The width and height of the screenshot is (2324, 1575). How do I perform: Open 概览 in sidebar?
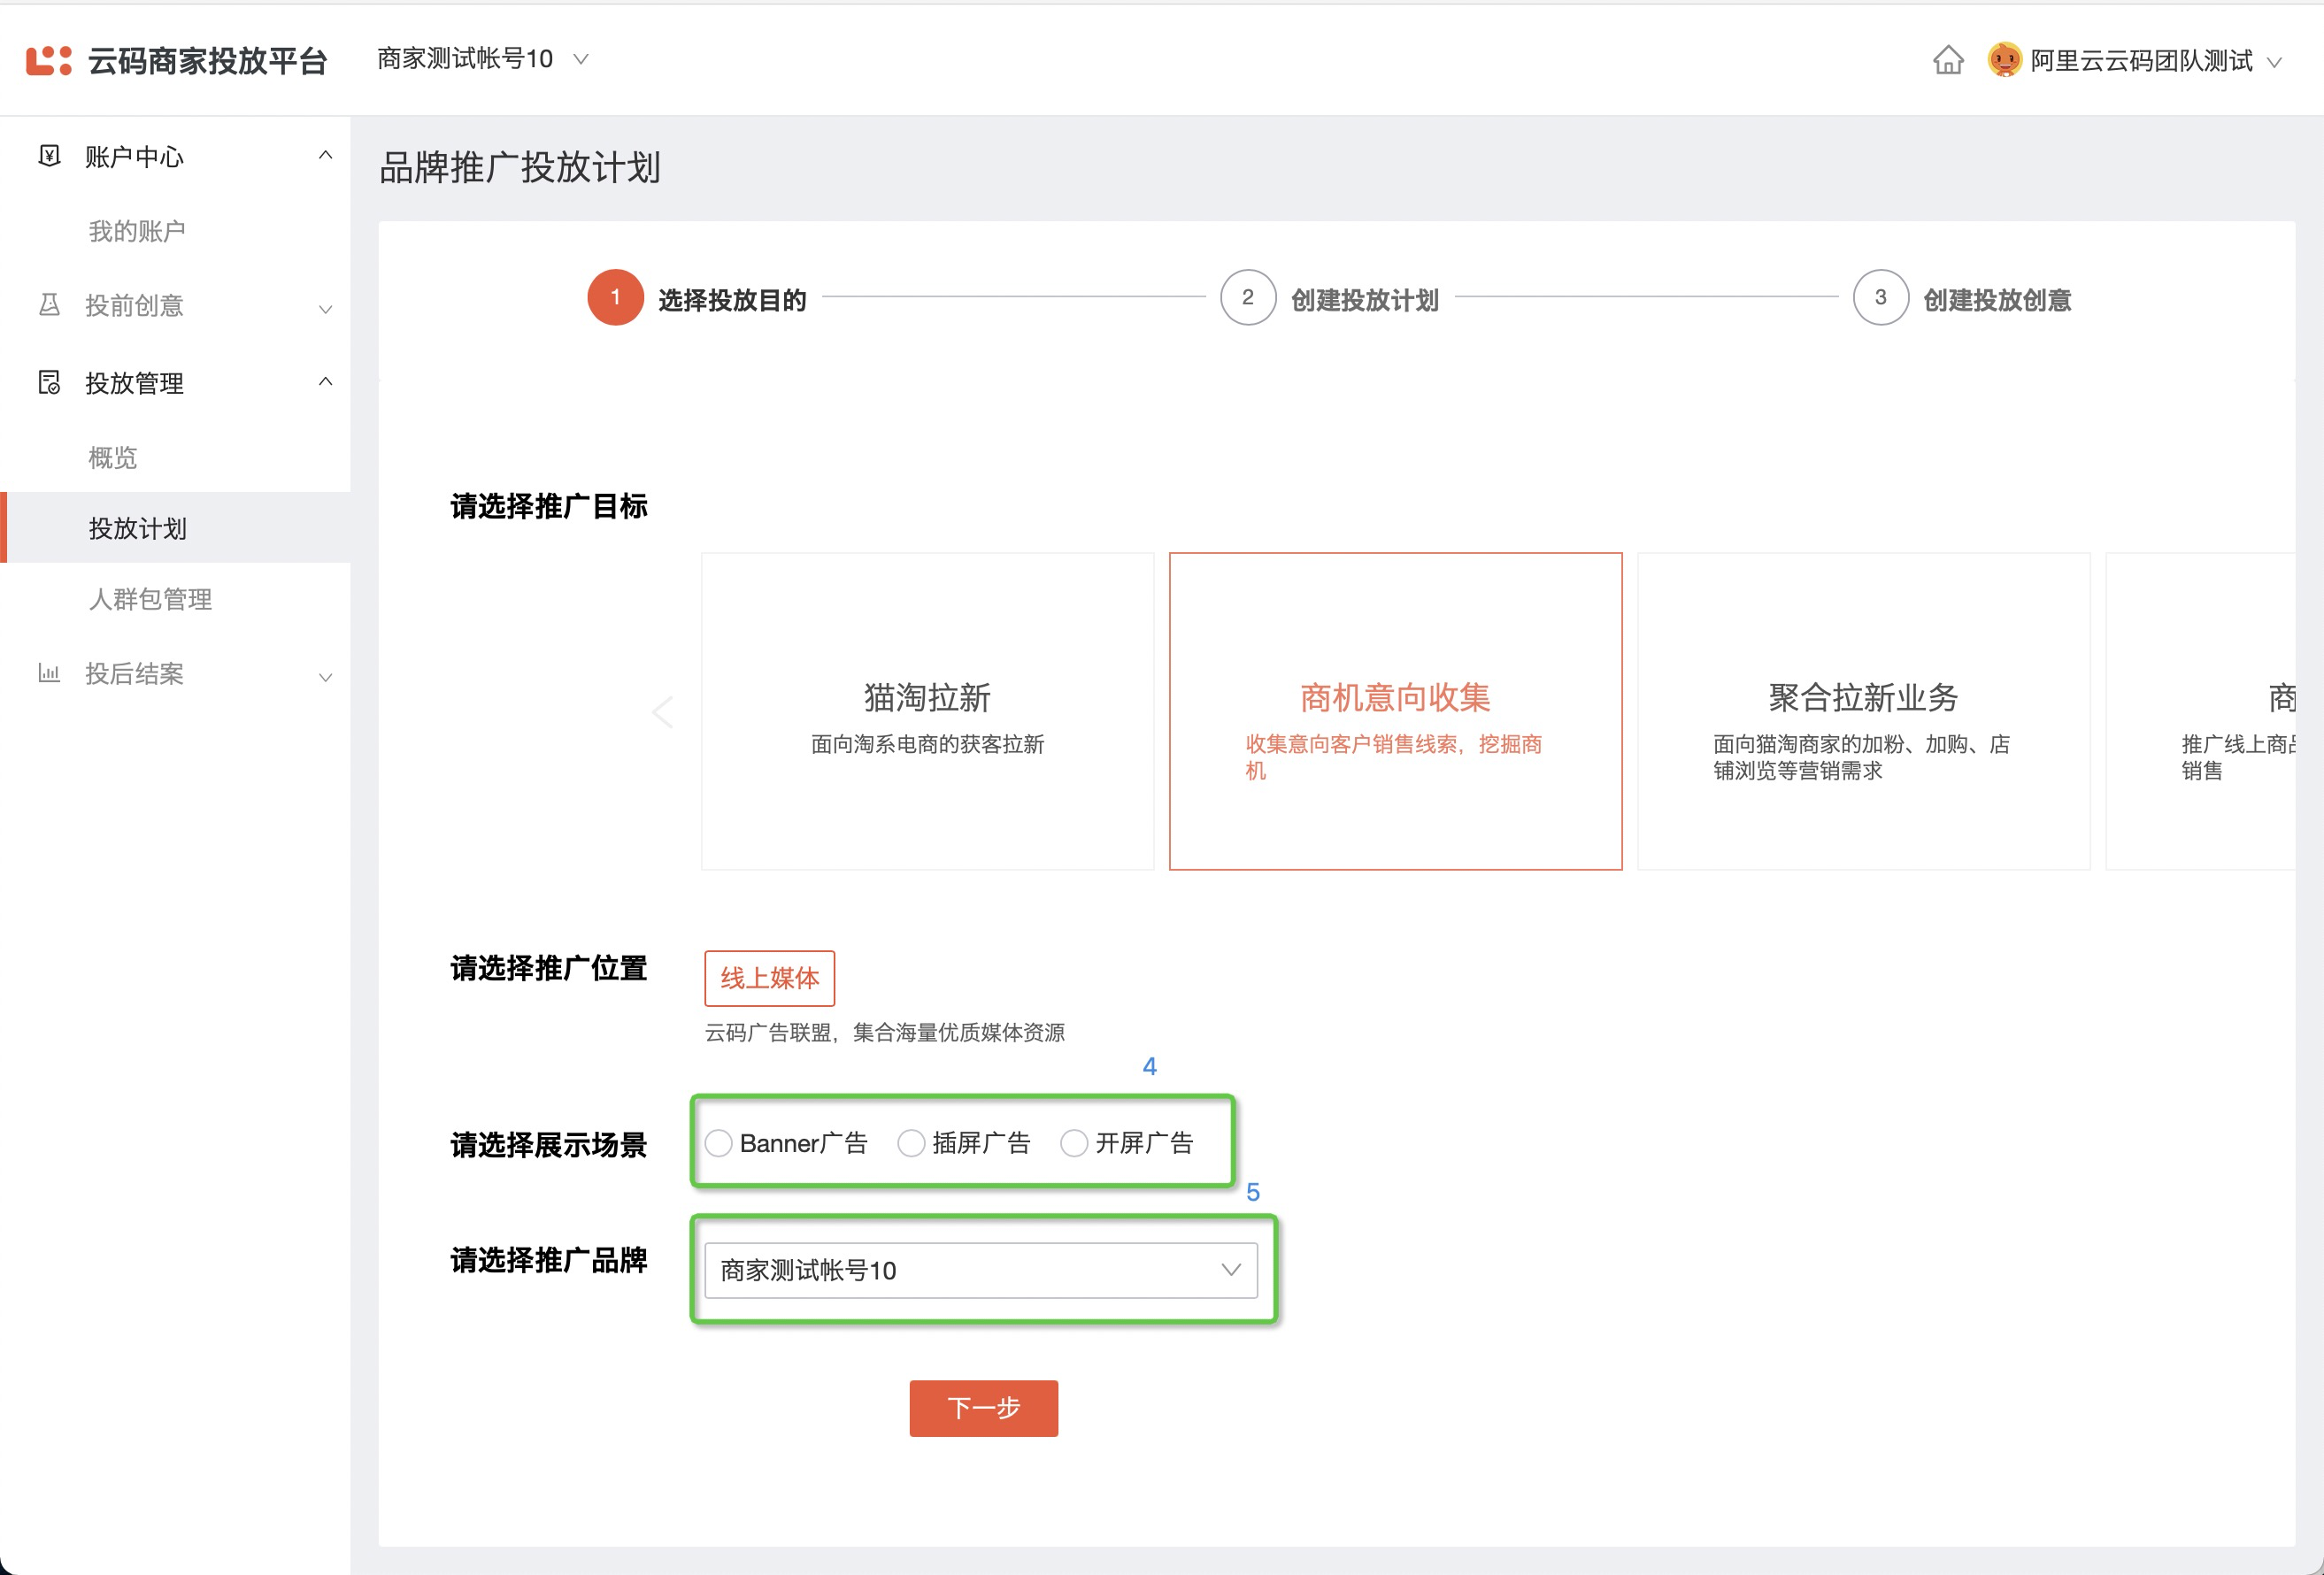point(113,457)
